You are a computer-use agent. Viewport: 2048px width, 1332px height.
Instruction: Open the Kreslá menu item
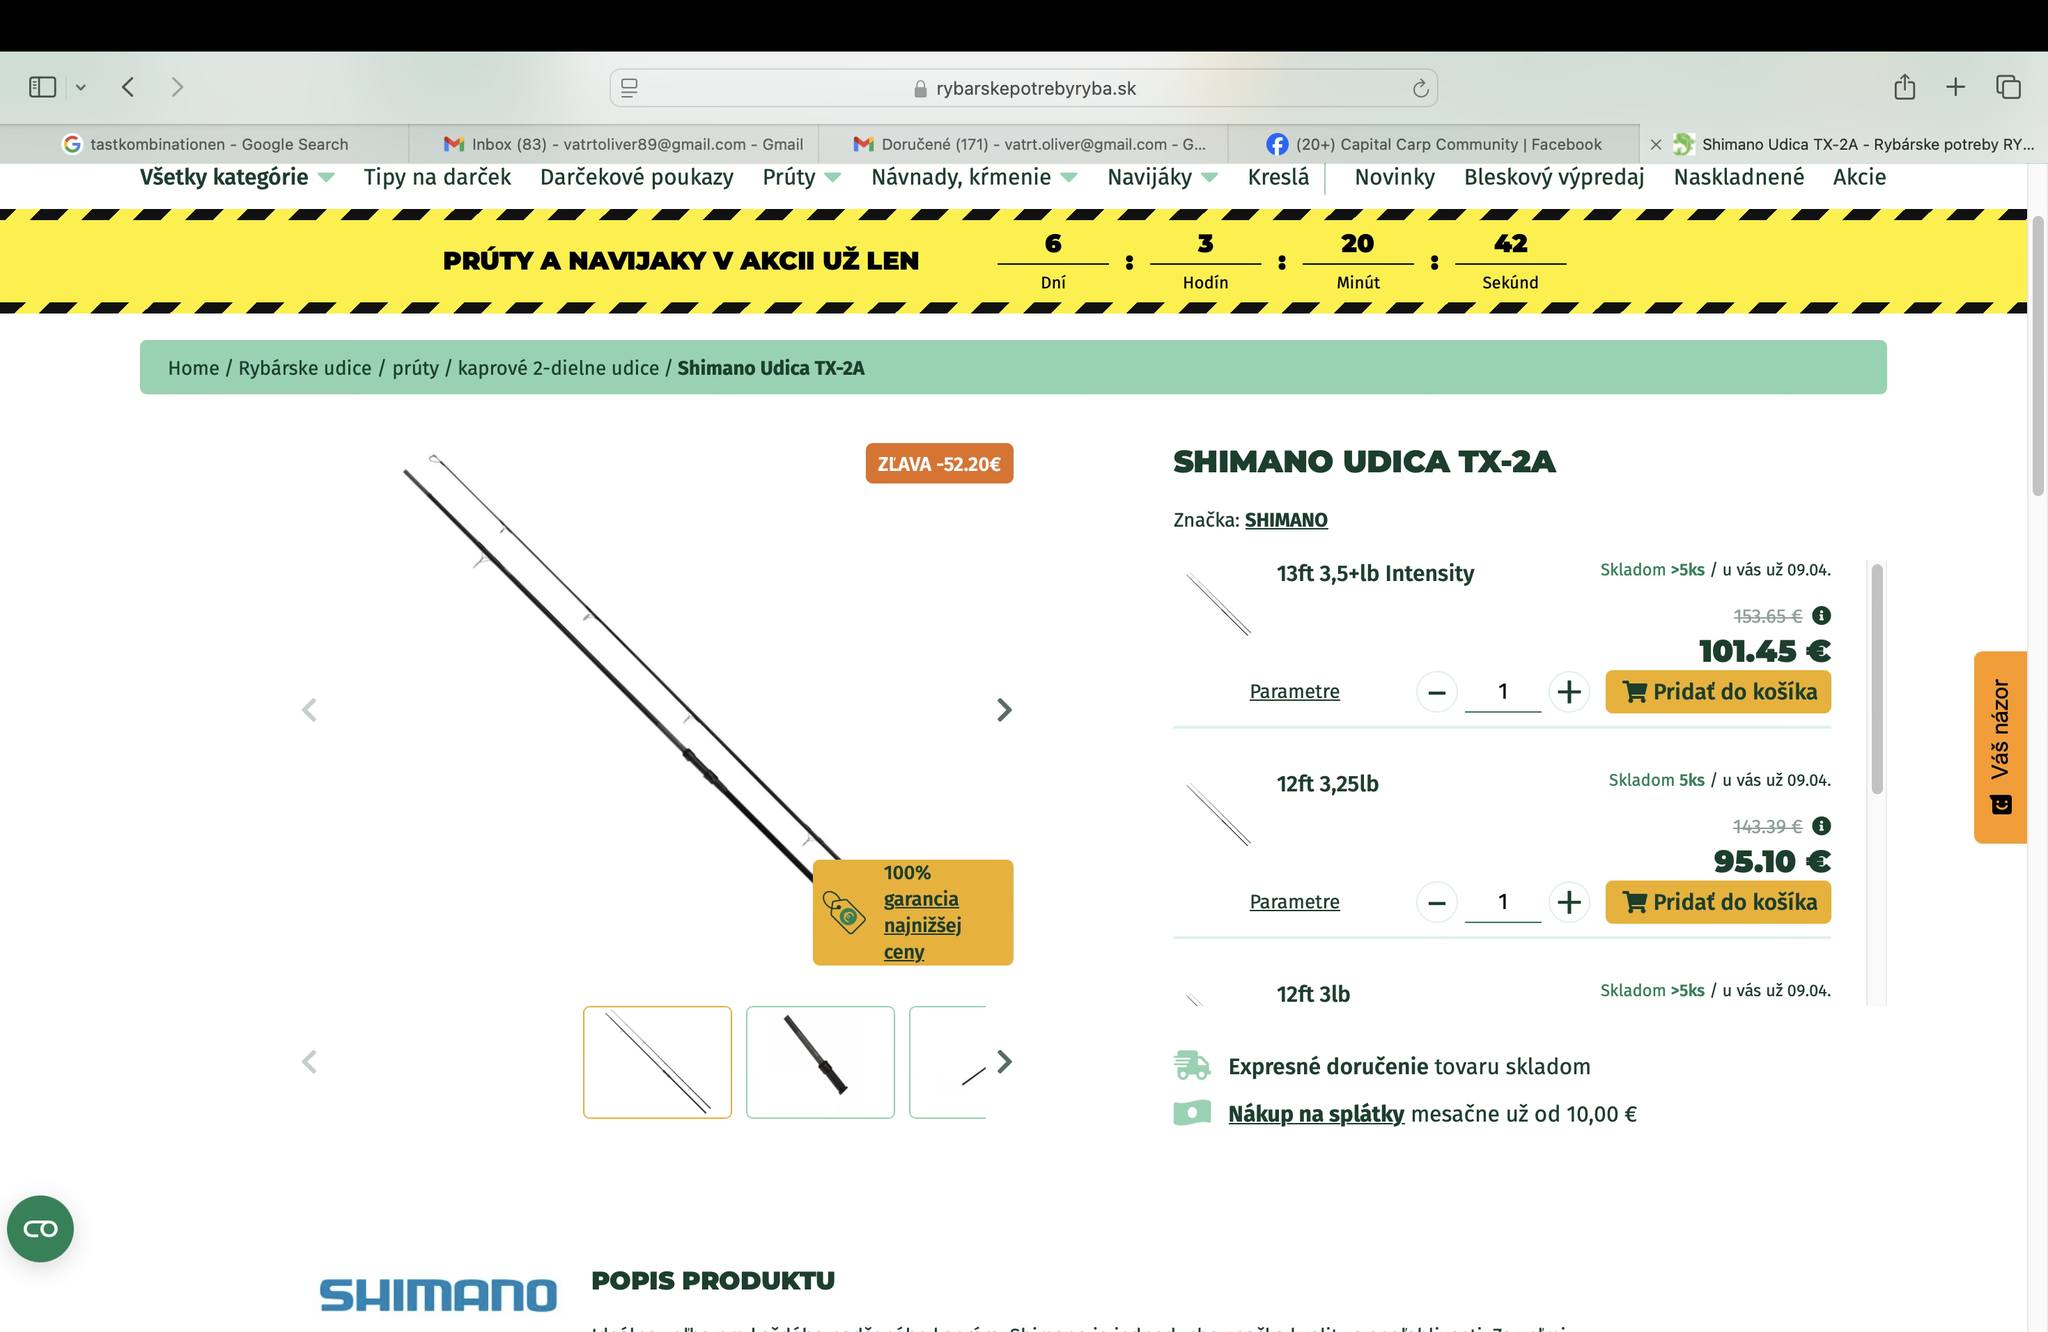point(1278,177)
